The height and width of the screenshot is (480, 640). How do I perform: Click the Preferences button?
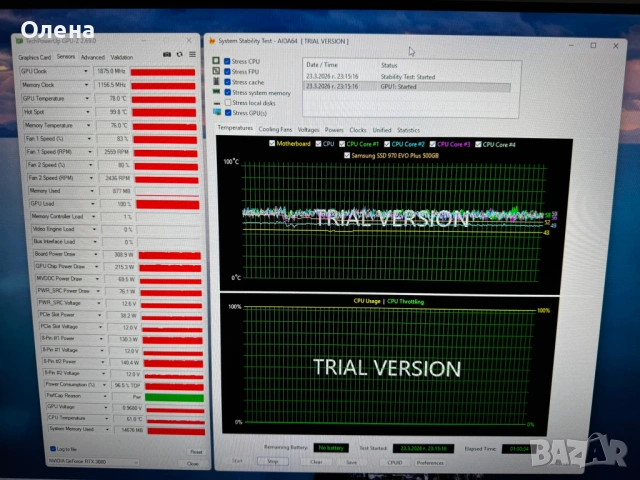pyautogui.click(x=429, y=462)
